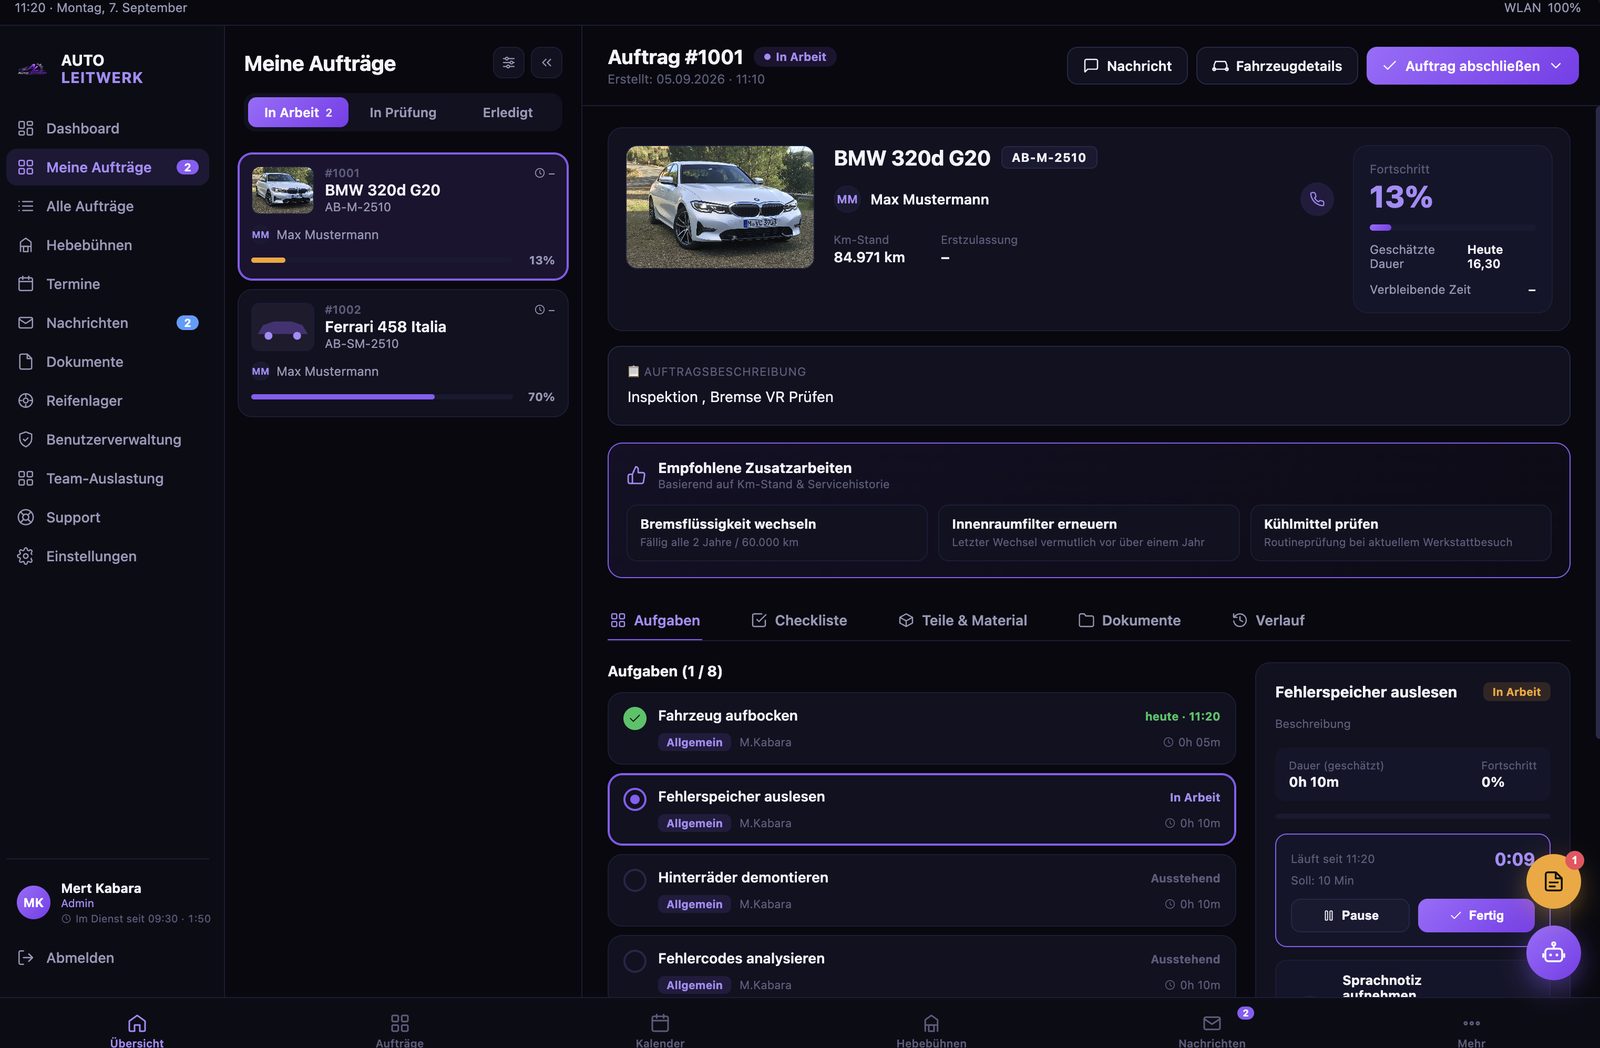Click Fertig to finish the task
Viewport: 1600px width, 1048px height.
click(x=1476, y=916)
